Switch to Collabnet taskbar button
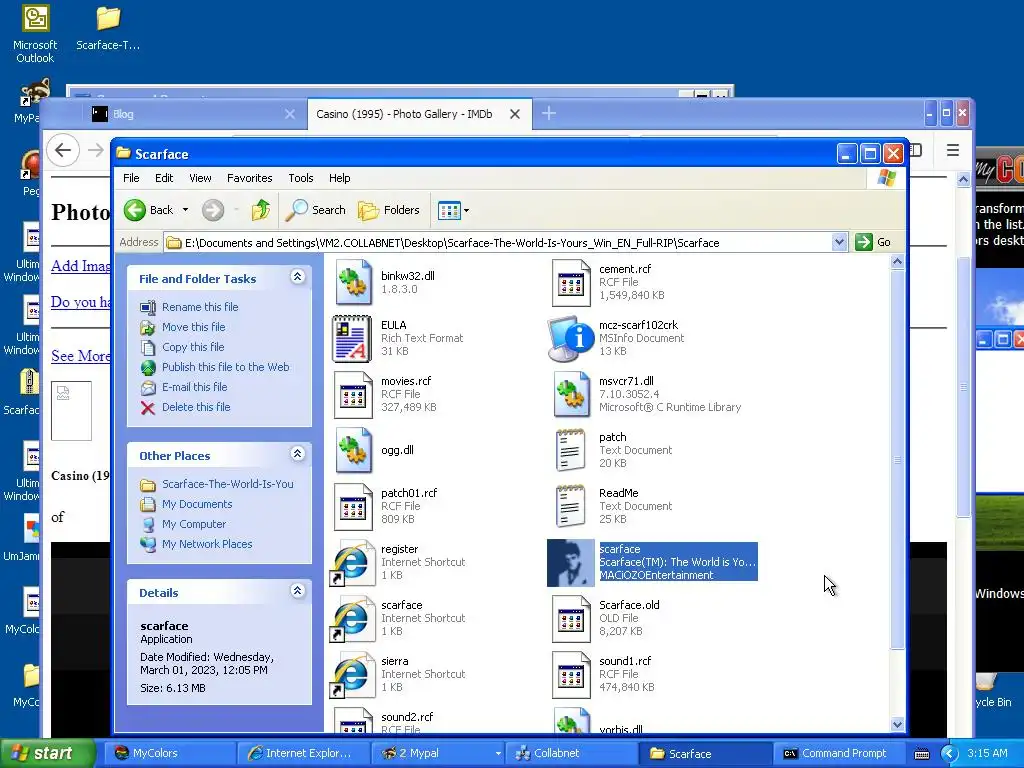The height and width of the screenshot is (768, 1024). [572, 754]
